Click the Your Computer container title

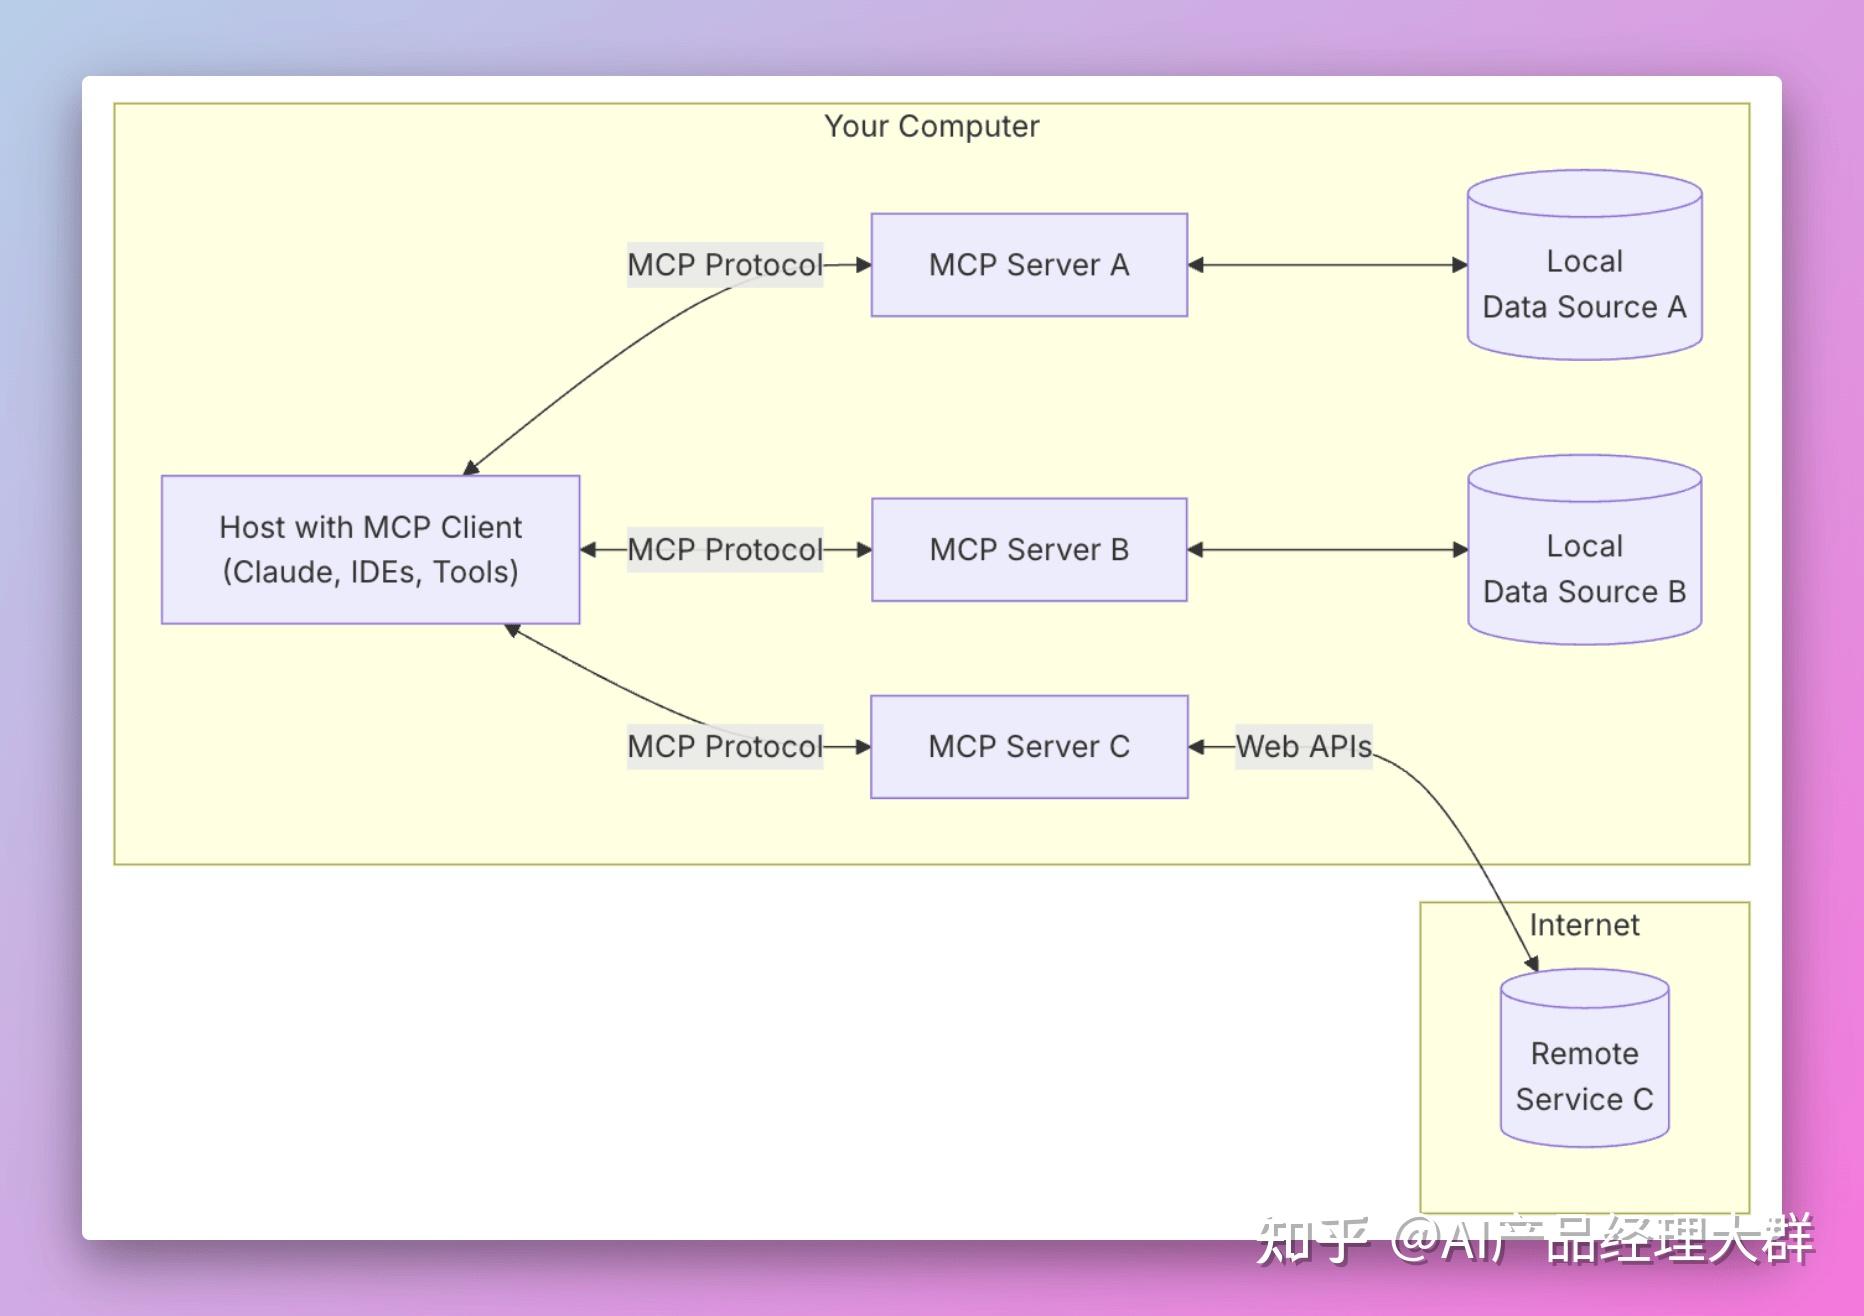coord(931,126)
